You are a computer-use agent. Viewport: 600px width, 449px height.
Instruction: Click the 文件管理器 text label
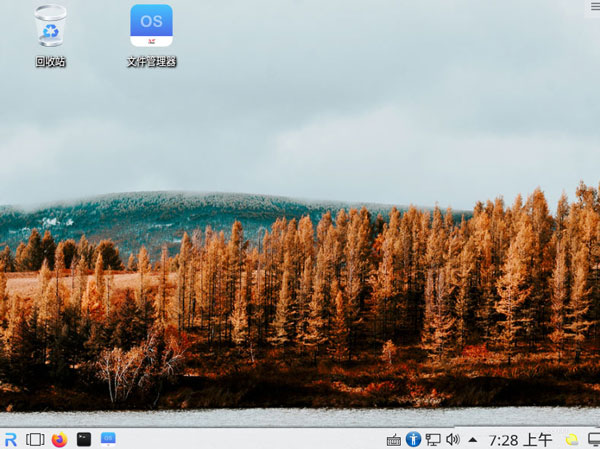pyautogui.click(x=152, y=62)
